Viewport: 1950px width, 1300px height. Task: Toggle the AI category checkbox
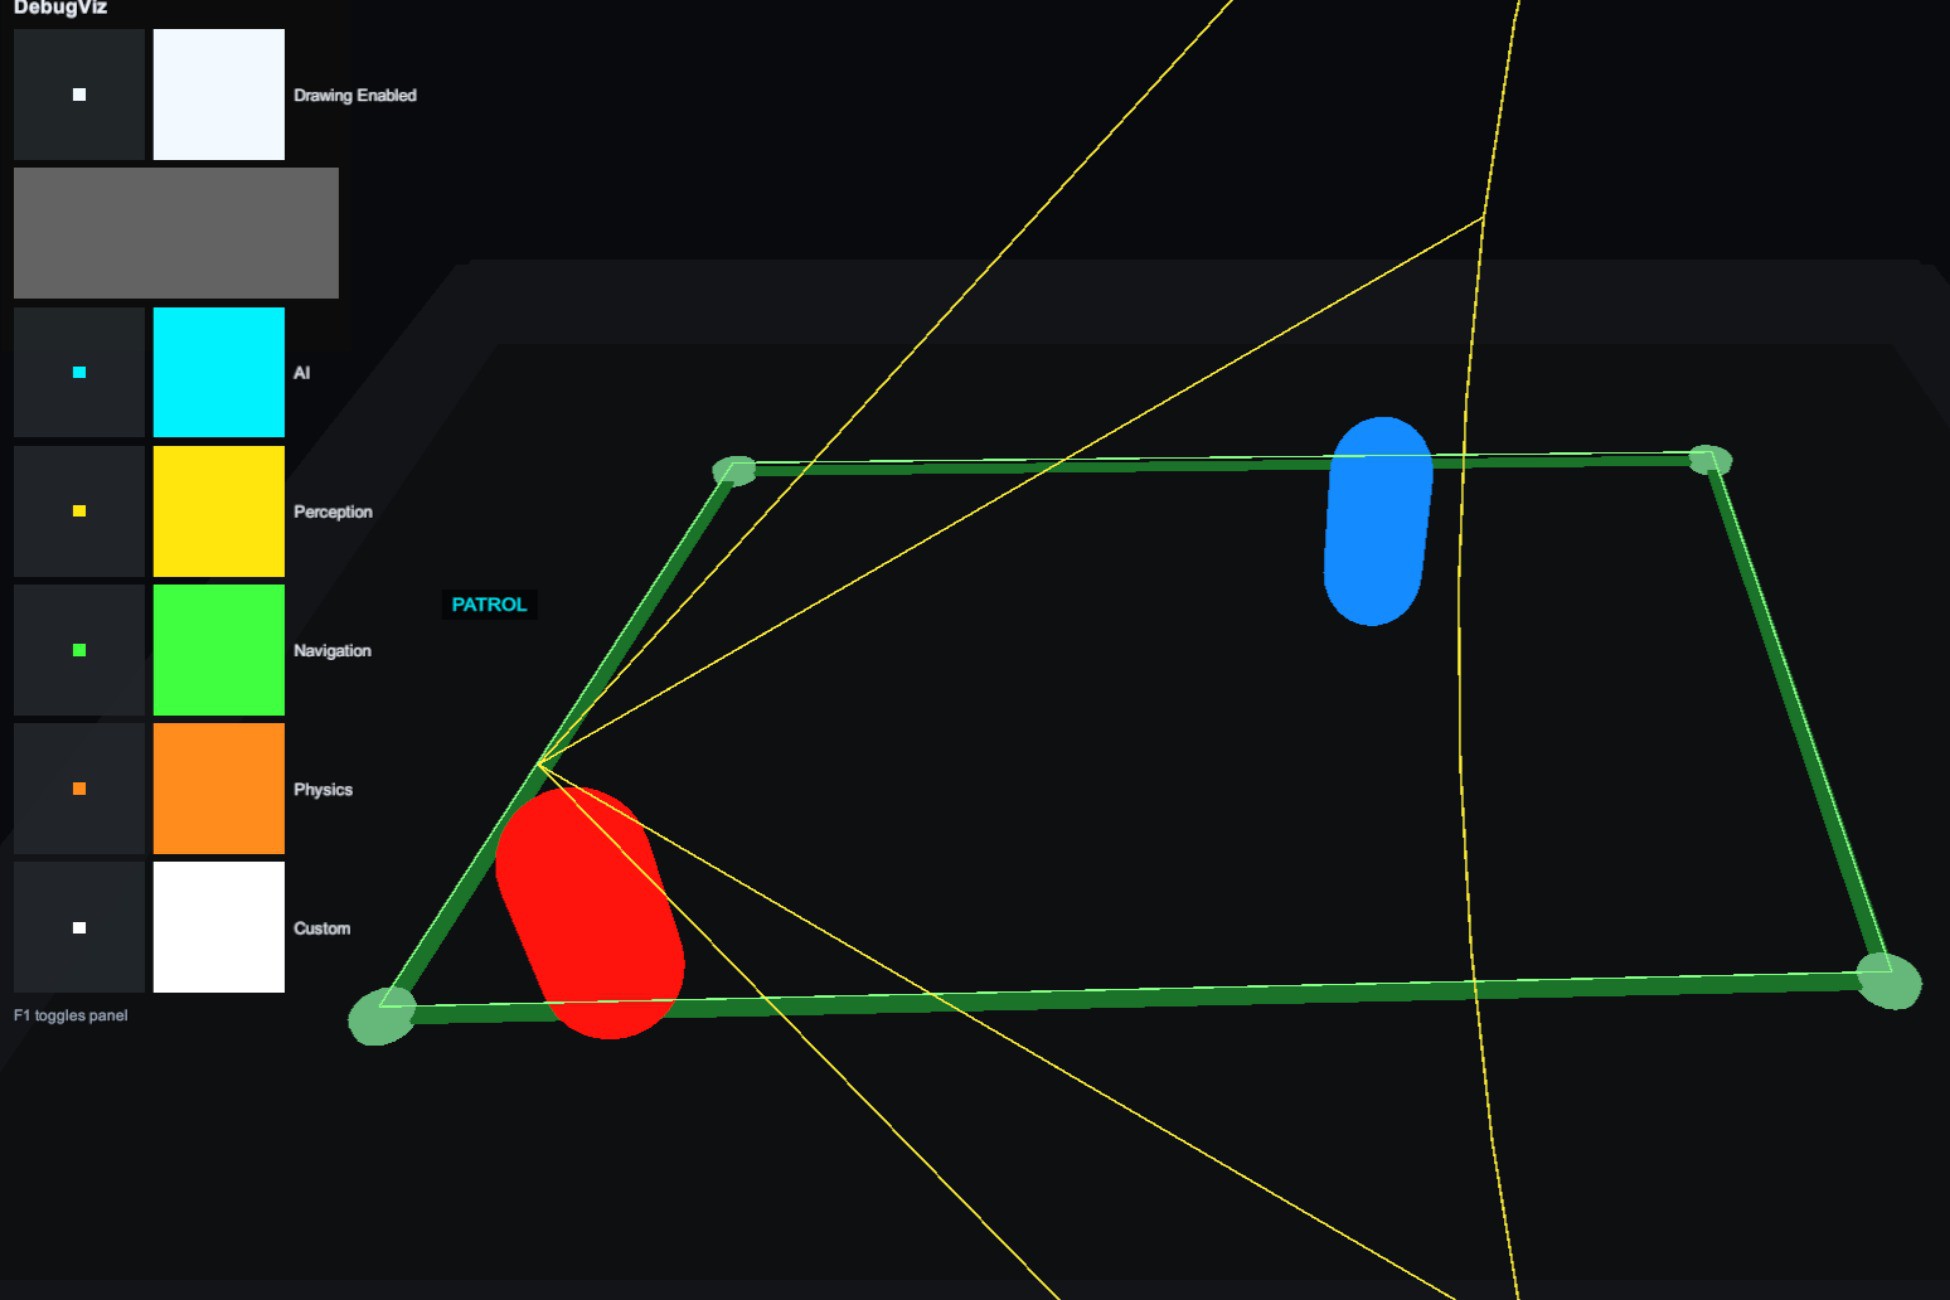(x=79, y=372)
